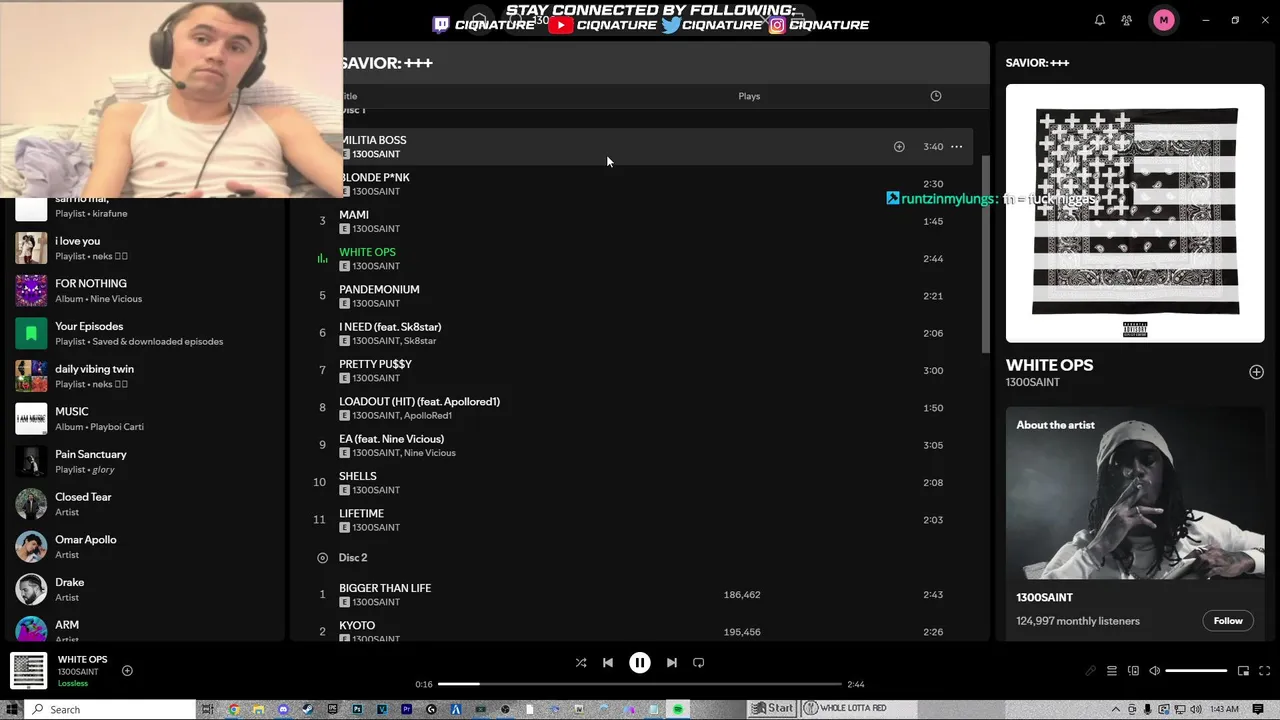Viewport: 1280px width, 720px height.
Task: Select the LIFETIME track
Action: 640,520
